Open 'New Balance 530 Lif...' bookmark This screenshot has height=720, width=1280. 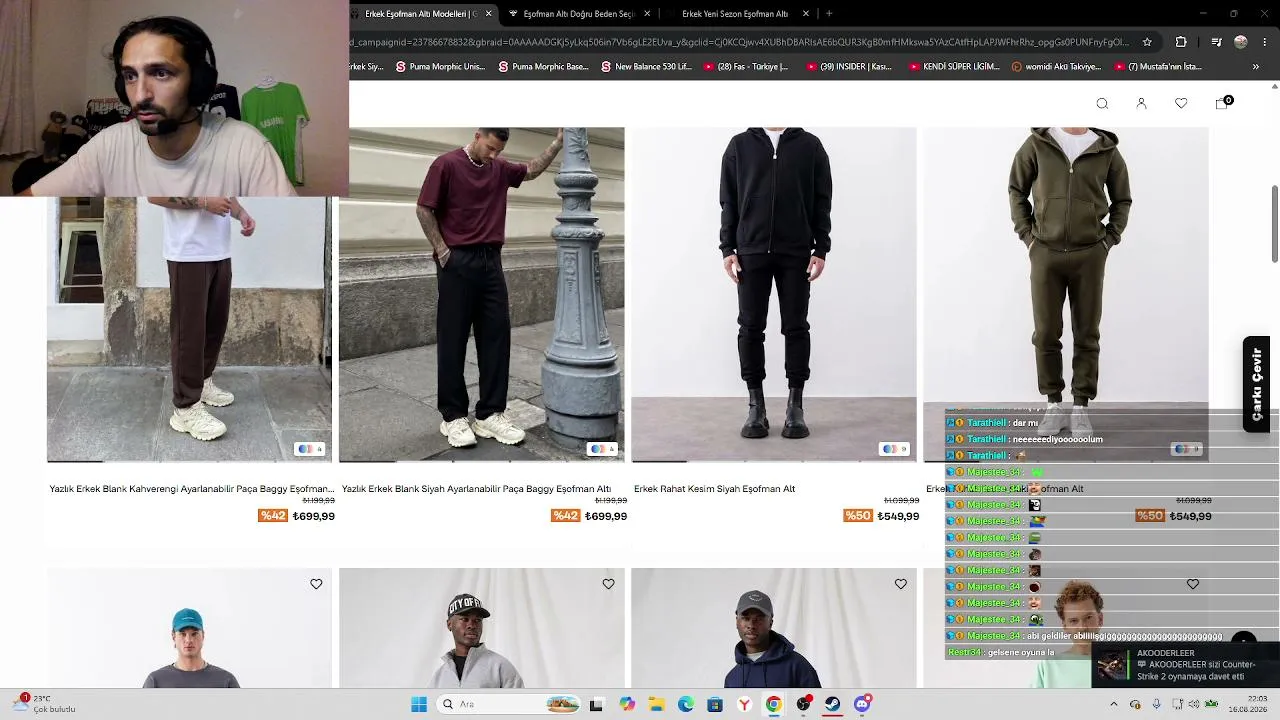646,67
